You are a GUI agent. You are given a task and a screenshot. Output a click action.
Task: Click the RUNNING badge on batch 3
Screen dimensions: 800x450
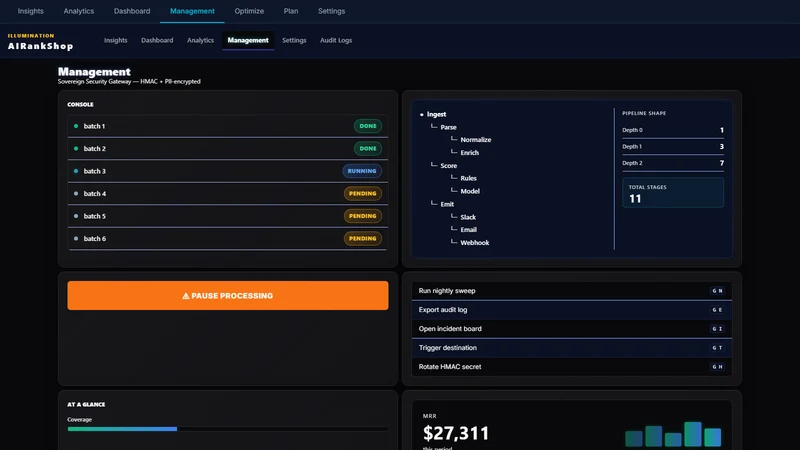(362, 171)
